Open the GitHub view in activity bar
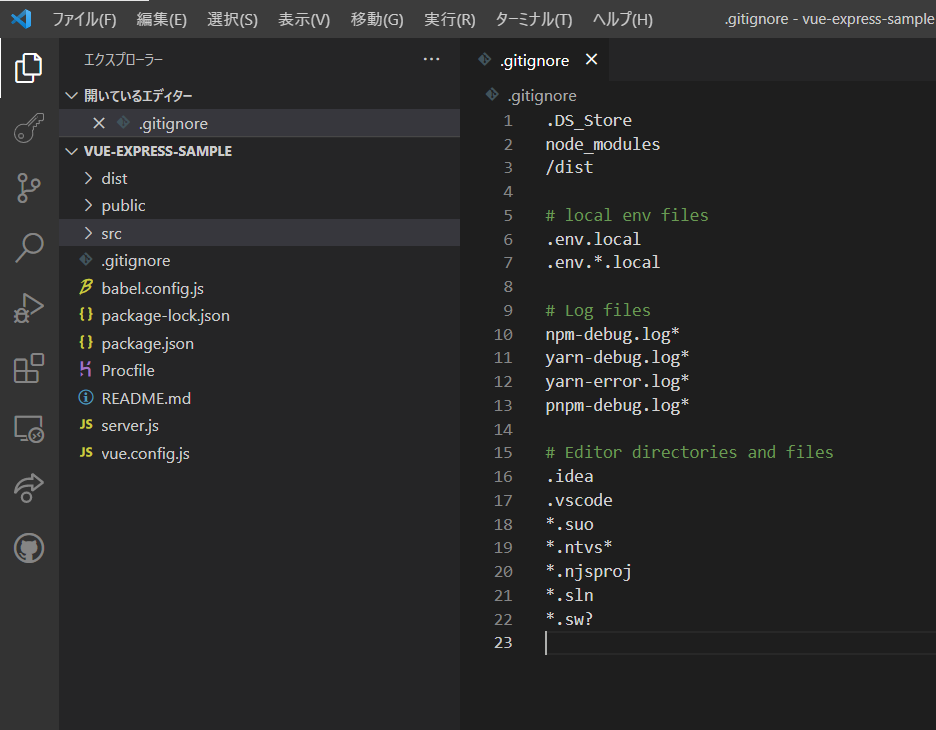The height and width of the screenshot is (730, 936). point(29,548)
